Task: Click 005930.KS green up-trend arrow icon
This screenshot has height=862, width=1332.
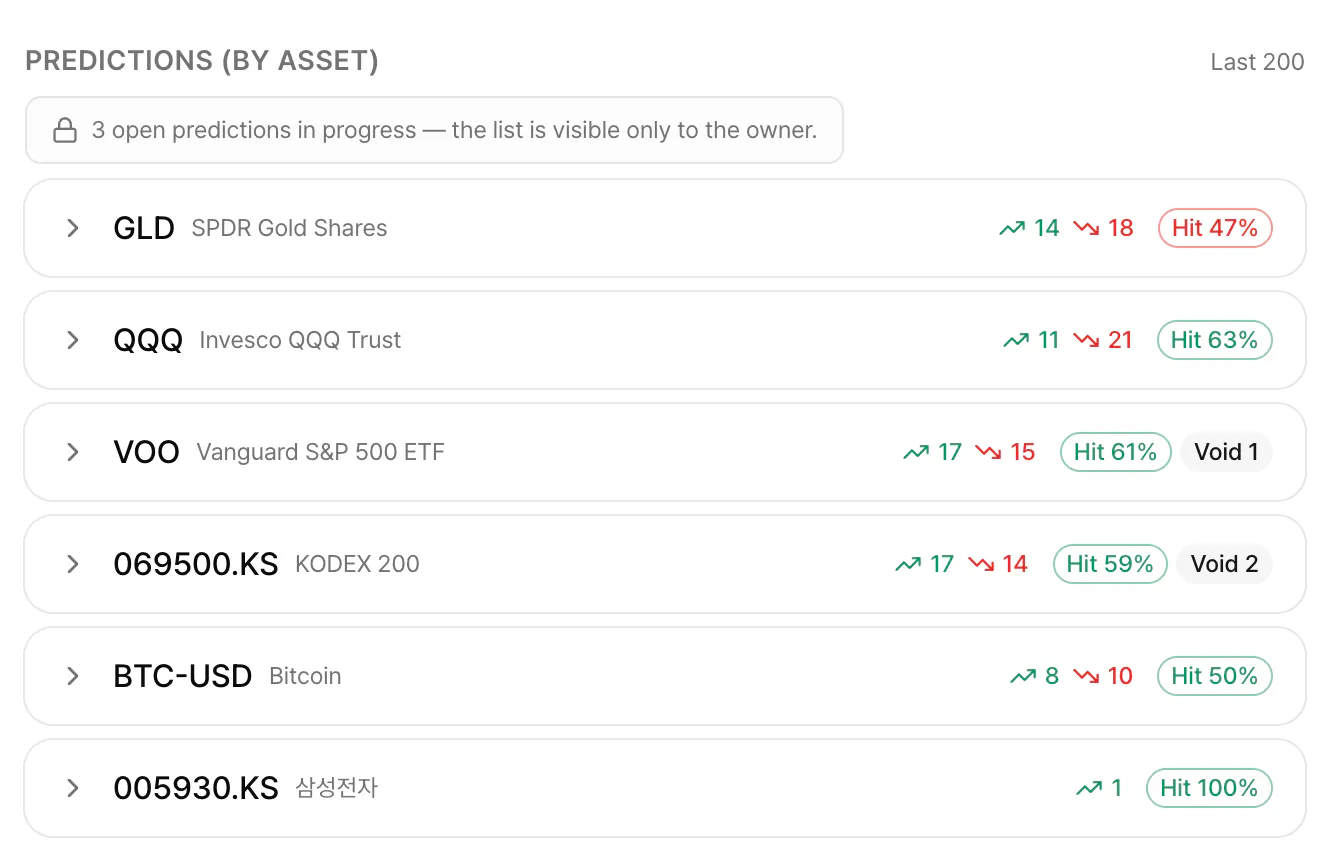Action: (x=1089, y=788)
